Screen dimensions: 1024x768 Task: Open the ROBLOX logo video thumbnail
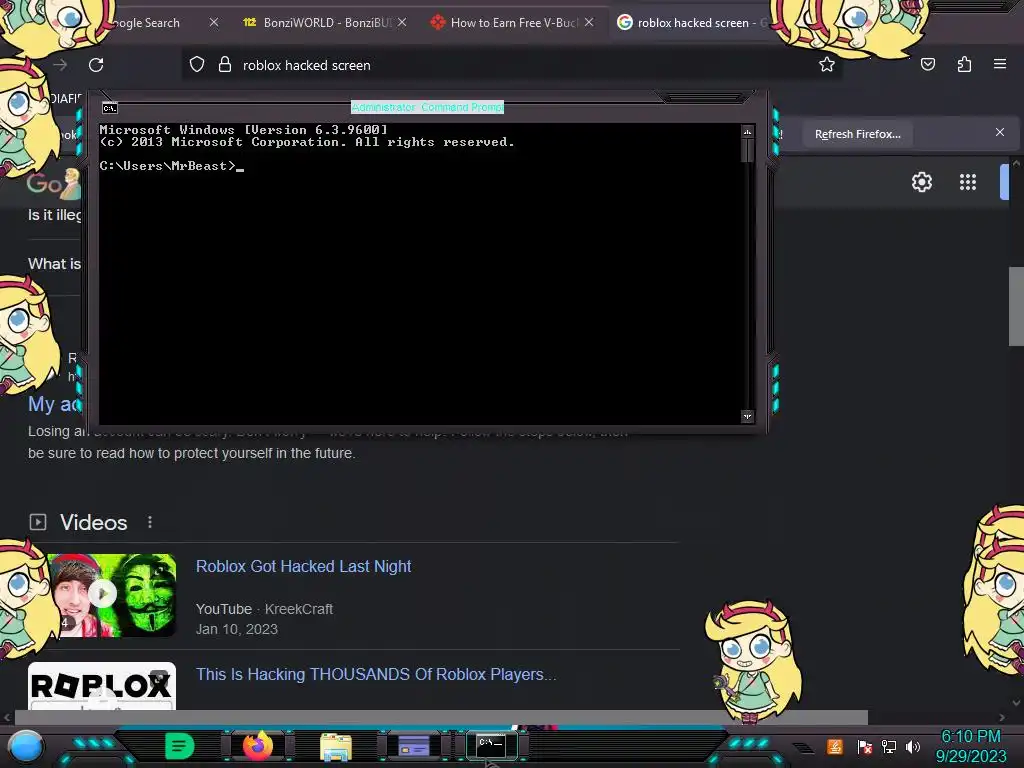102,686
